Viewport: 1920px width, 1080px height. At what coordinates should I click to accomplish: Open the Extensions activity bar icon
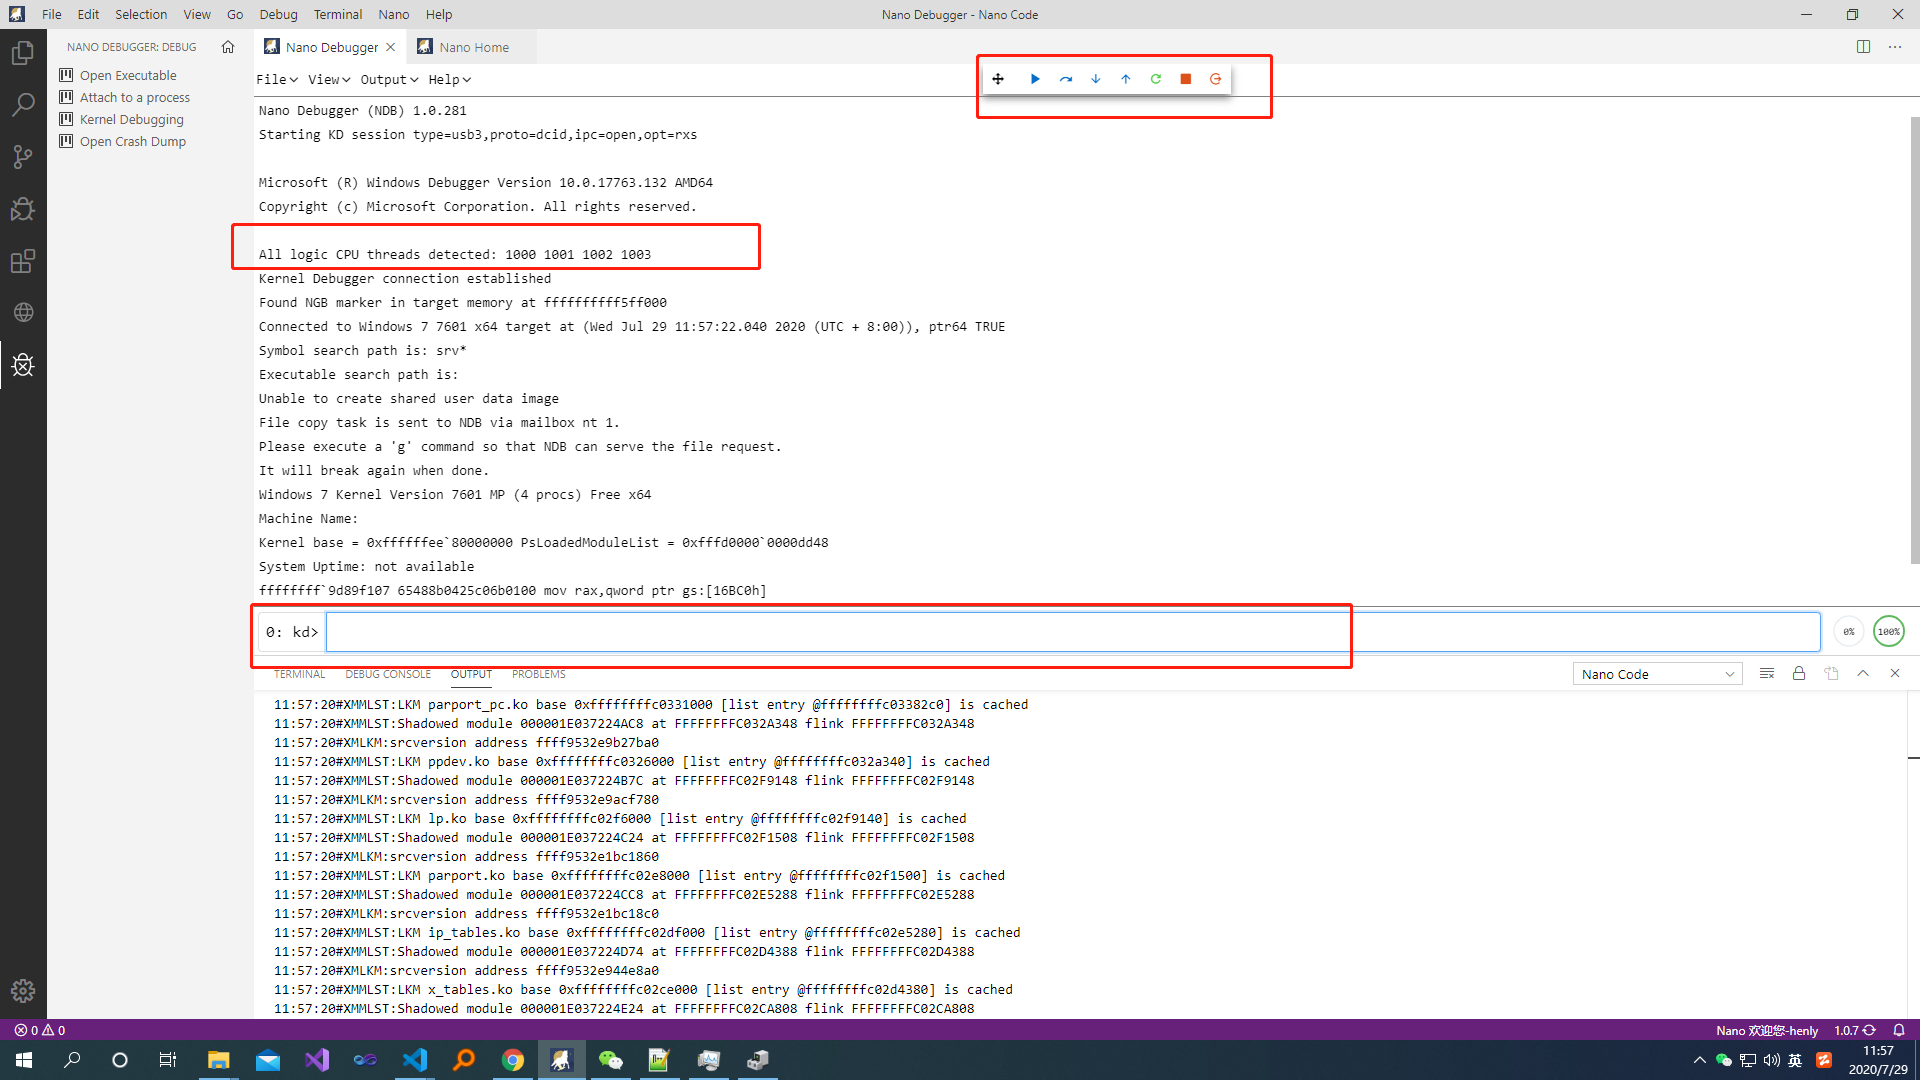23,261
